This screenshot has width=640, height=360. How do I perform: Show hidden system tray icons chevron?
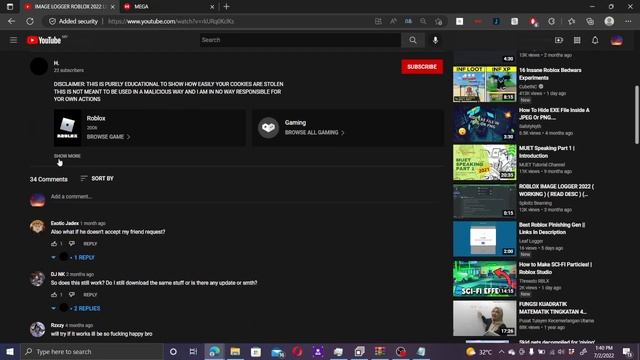pyautogui.click(x=501, y=351)
